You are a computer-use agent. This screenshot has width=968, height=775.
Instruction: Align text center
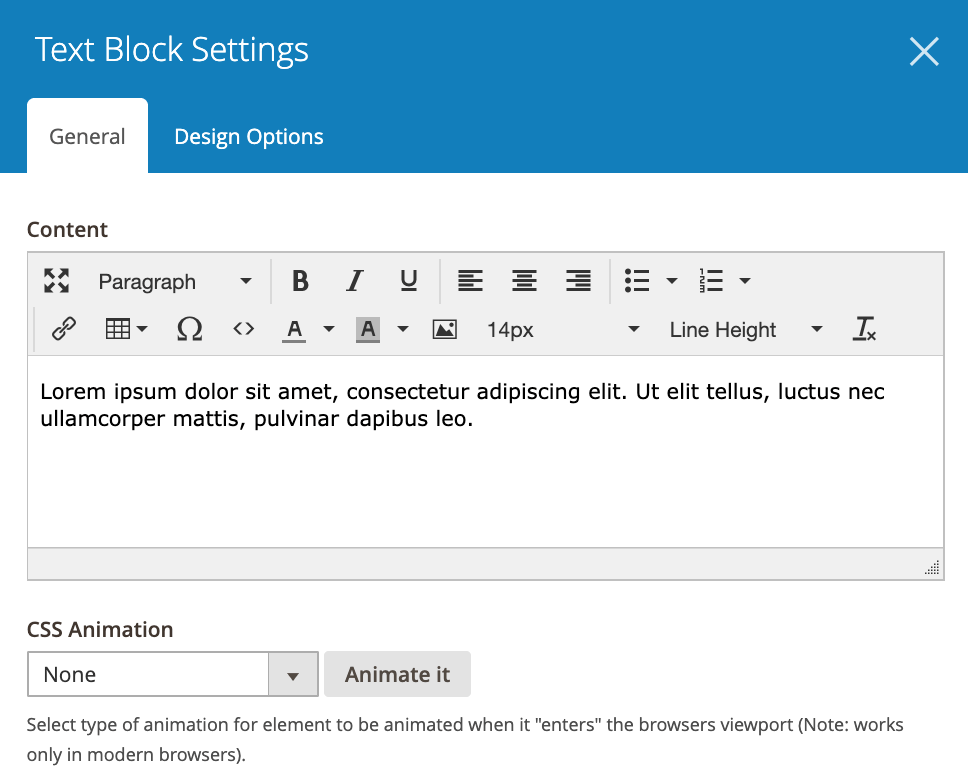coord(524,281)
